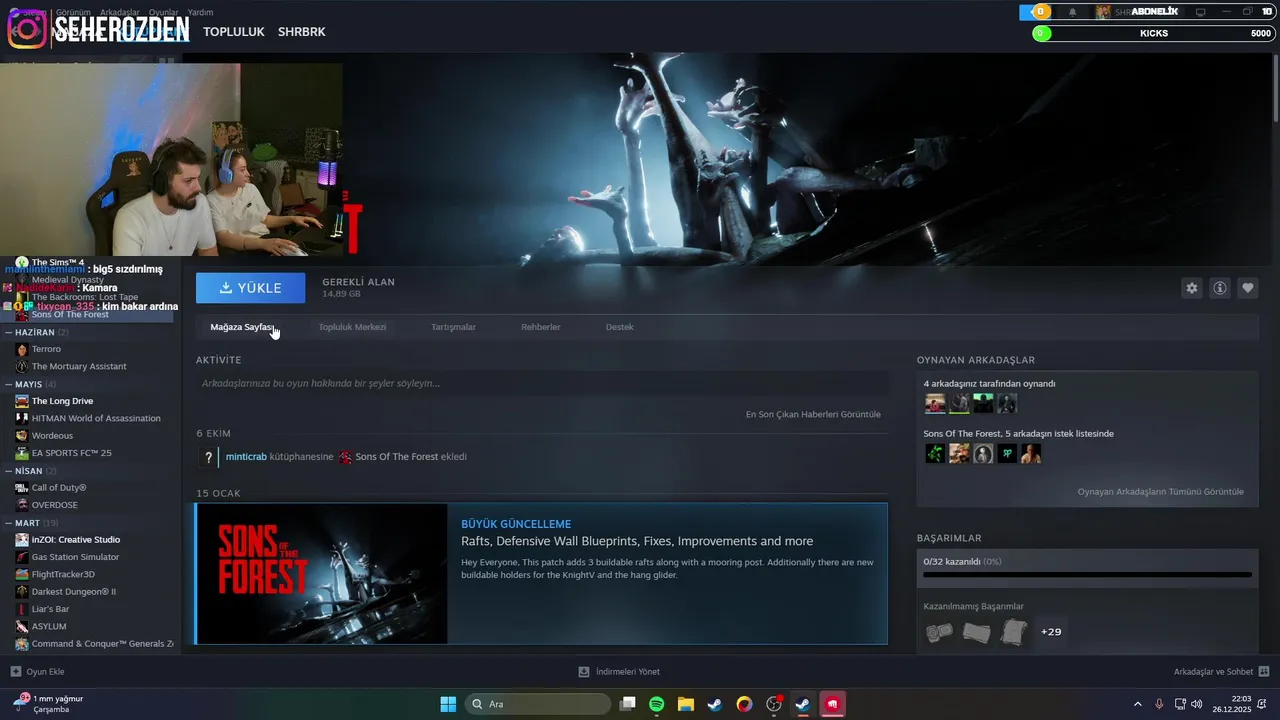Image resolution: width=1280 pixels, height=720 pixels.
Task: Click the Terroro game icon in the library
Action: 22,349
